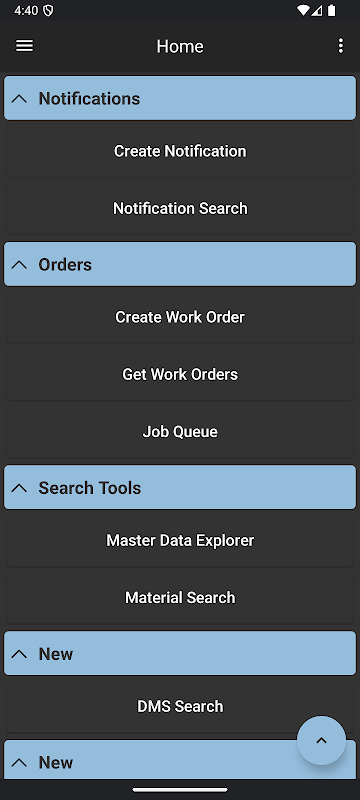Open DMS Search
360x800 pixels.
click(180, 706)
